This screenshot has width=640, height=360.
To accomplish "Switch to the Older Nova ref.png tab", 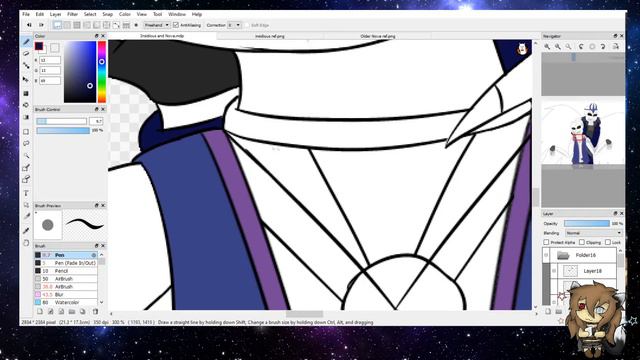I will 378,36.
